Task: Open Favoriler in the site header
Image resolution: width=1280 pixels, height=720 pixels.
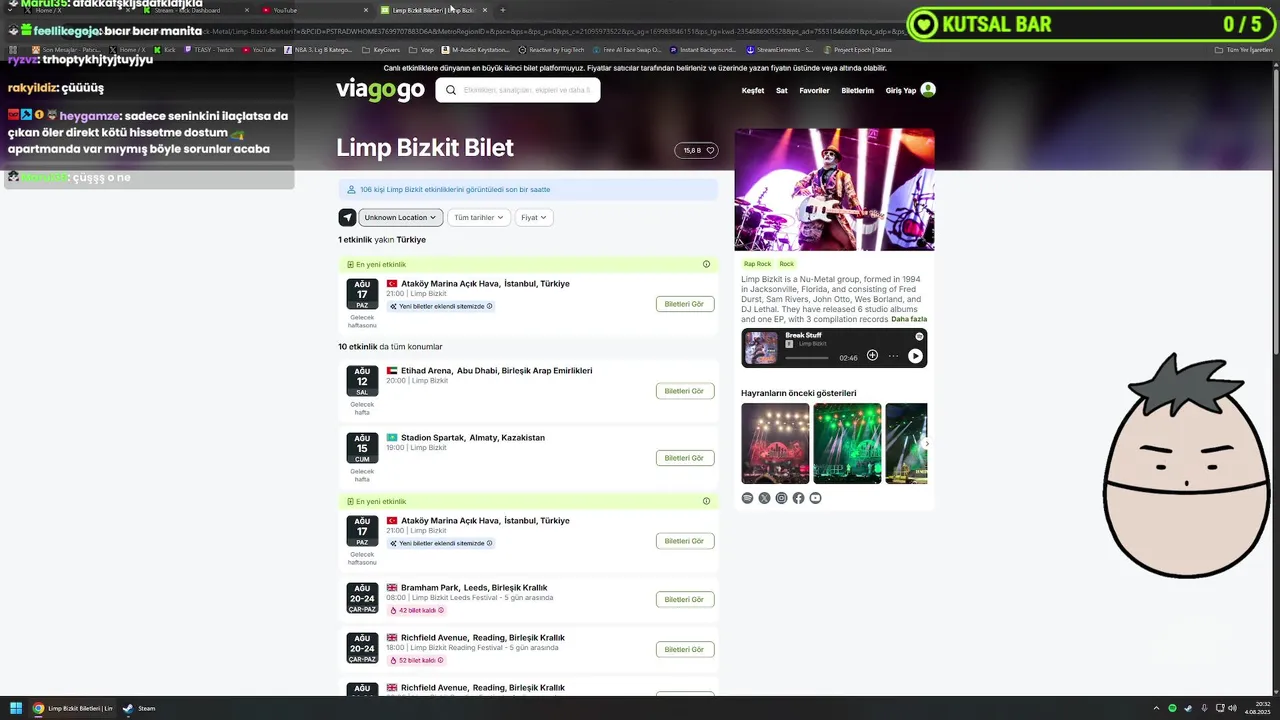Action: pos(814,90)
